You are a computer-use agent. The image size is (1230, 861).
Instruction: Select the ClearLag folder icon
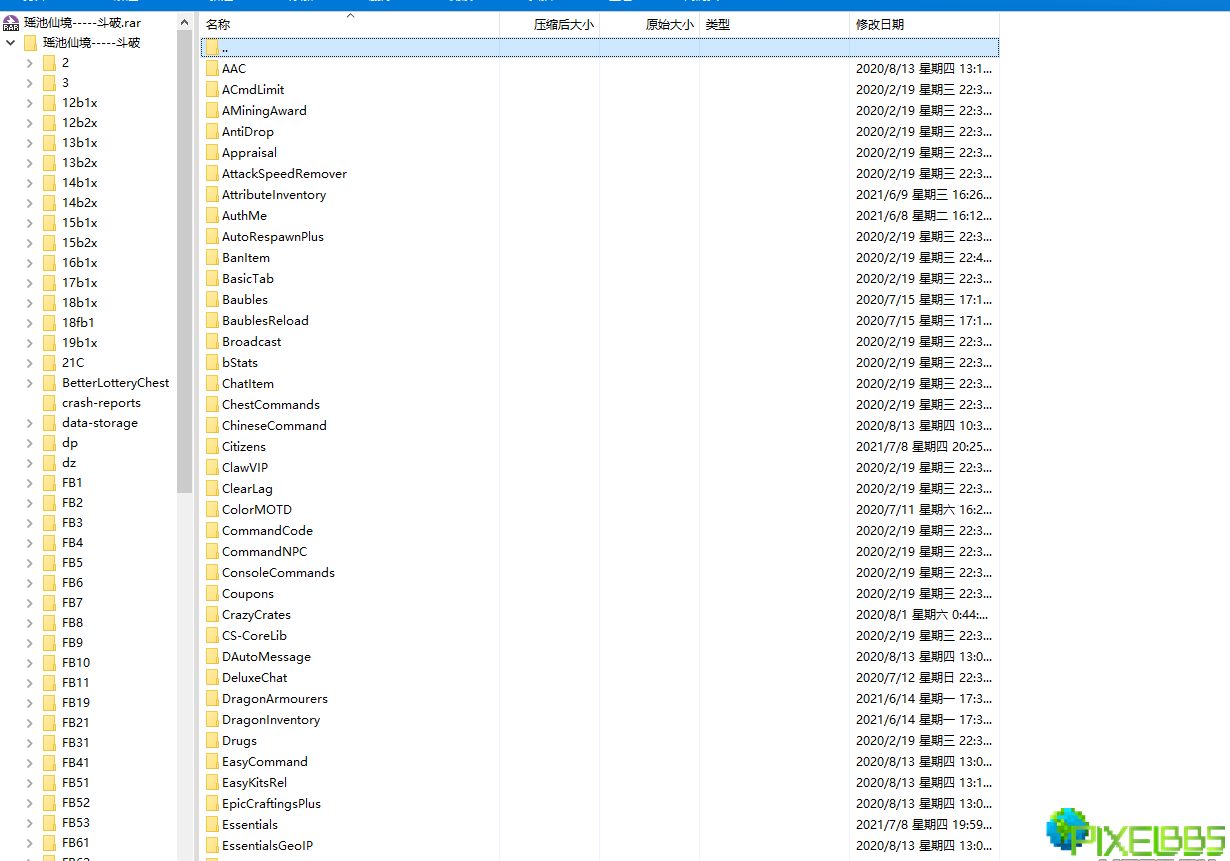click(211, 488)
